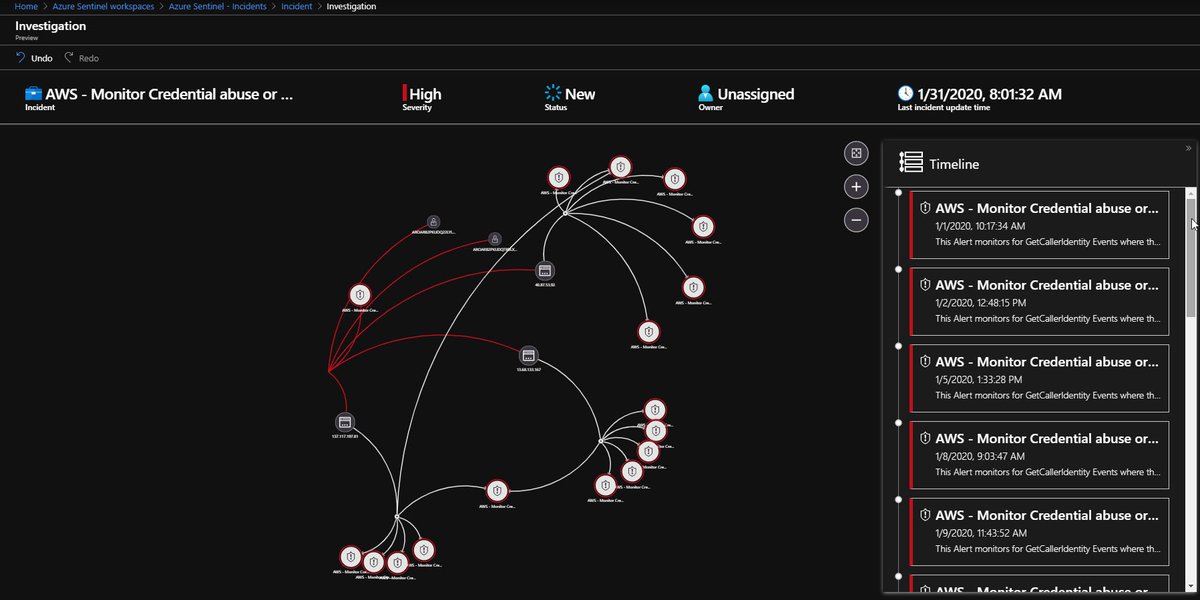This screenshot has height=600, width=1200.
Task: Click shield icon on 1/1/2020 alert card
Action: point(925,208)
